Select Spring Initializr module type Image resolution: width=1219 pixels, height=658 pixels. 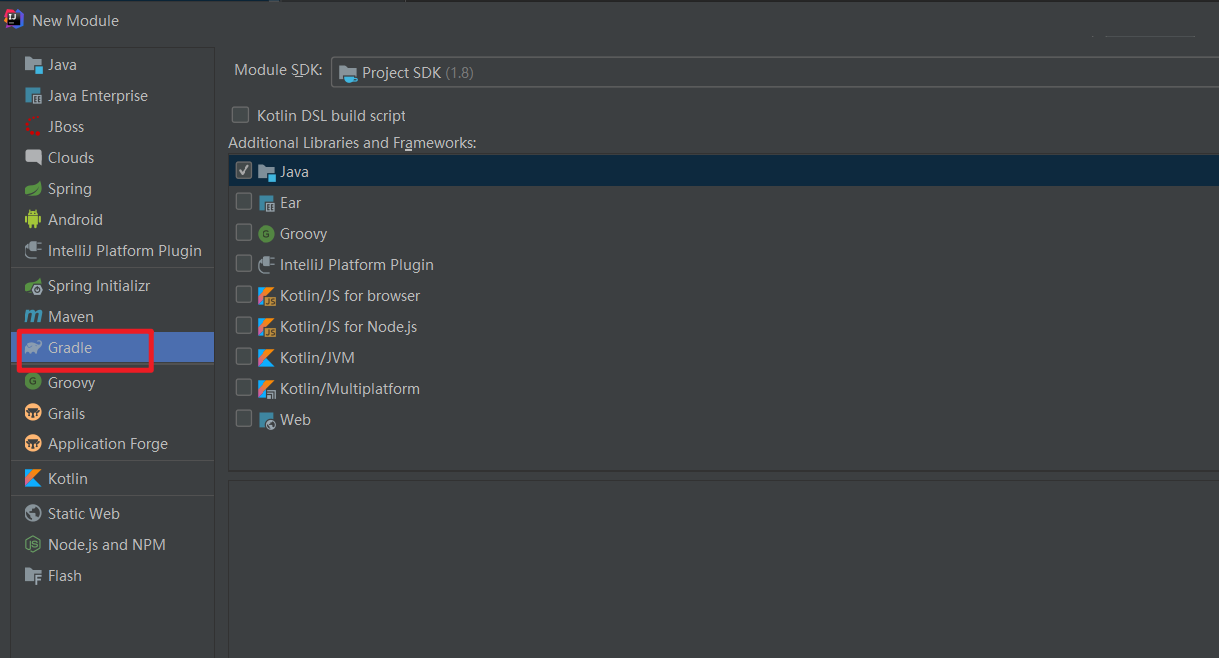[113, 286]
